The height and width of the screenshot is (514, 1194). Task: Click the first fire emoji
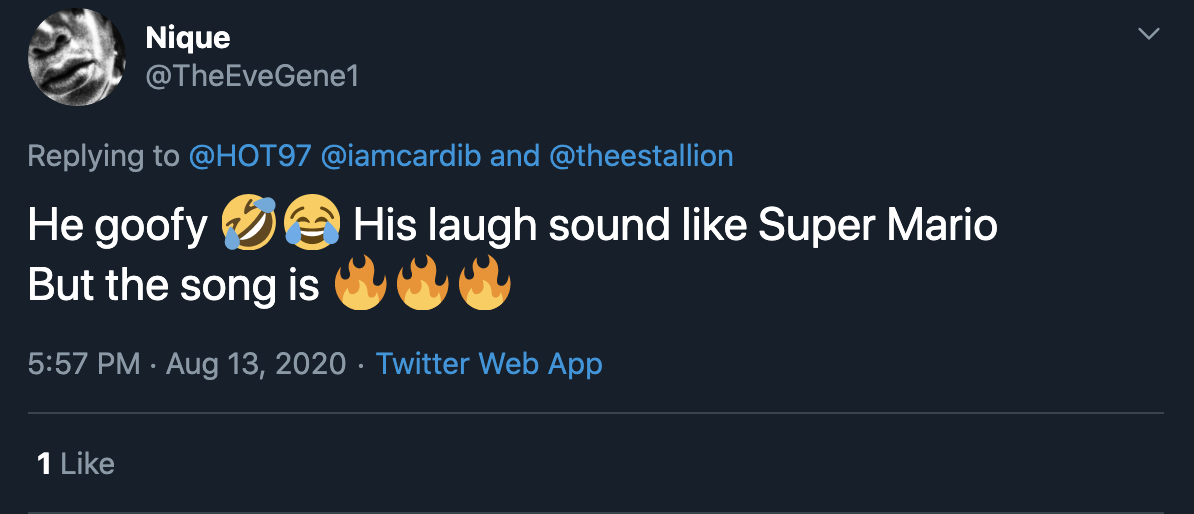[361, 287]
